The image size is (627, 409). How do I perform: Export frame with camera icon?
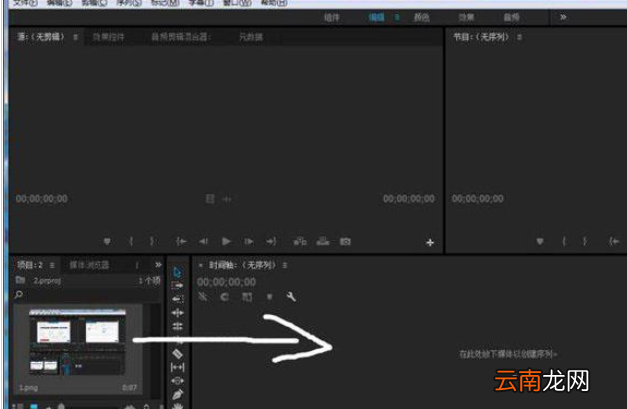pyautogui.click(x=345, y=241)
